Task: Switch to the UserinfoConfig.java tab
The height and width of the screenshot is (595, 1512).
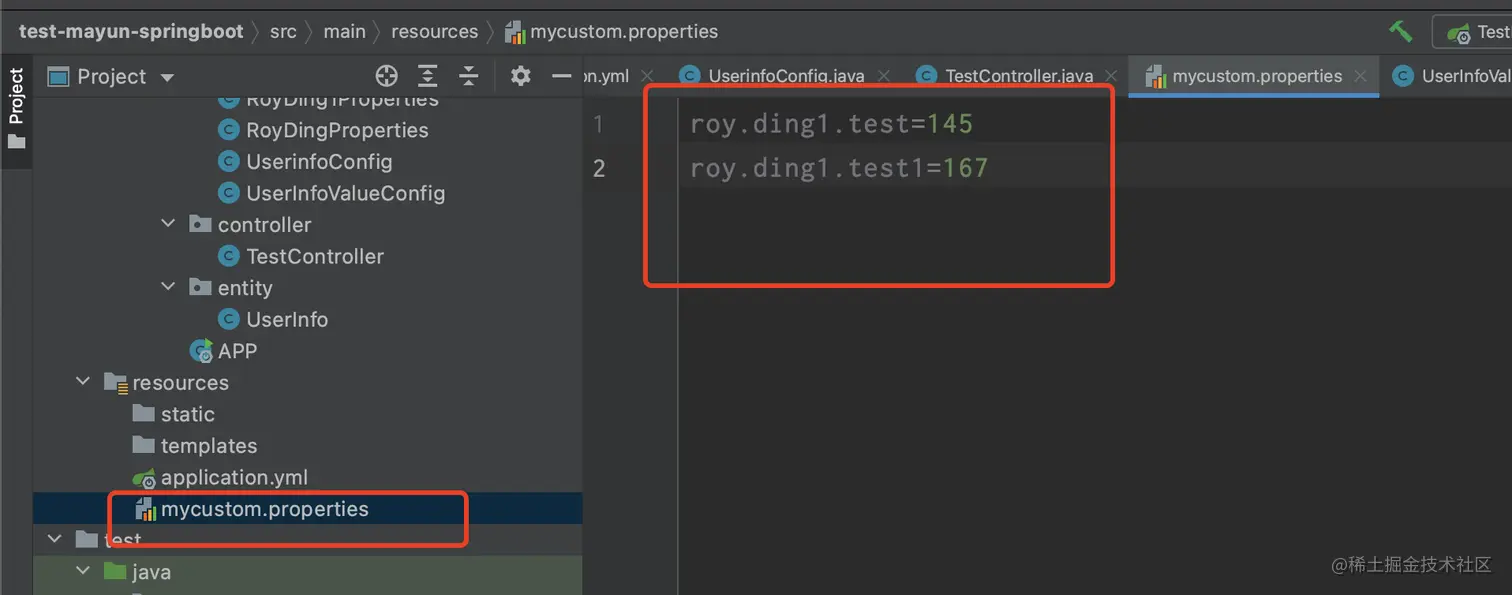Action: [786, 76]
